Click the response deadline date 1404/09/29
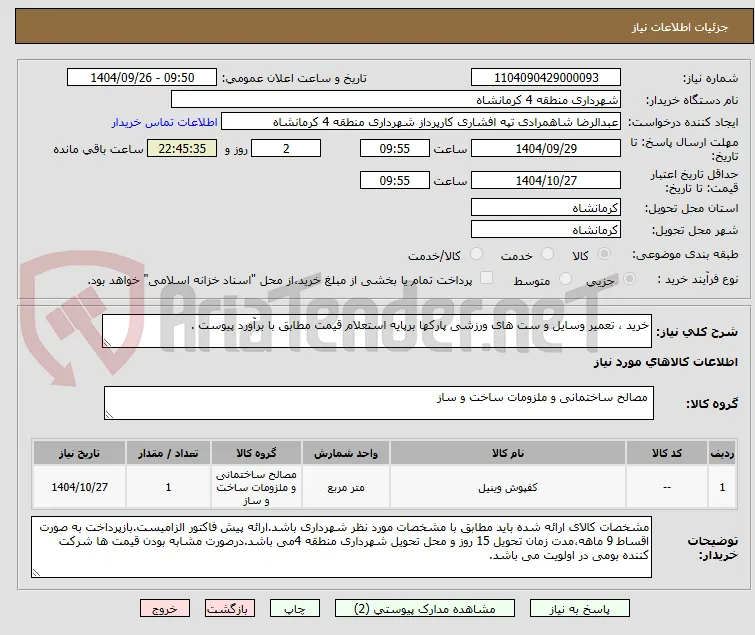The image size is (755, 635). coord(546,148)
